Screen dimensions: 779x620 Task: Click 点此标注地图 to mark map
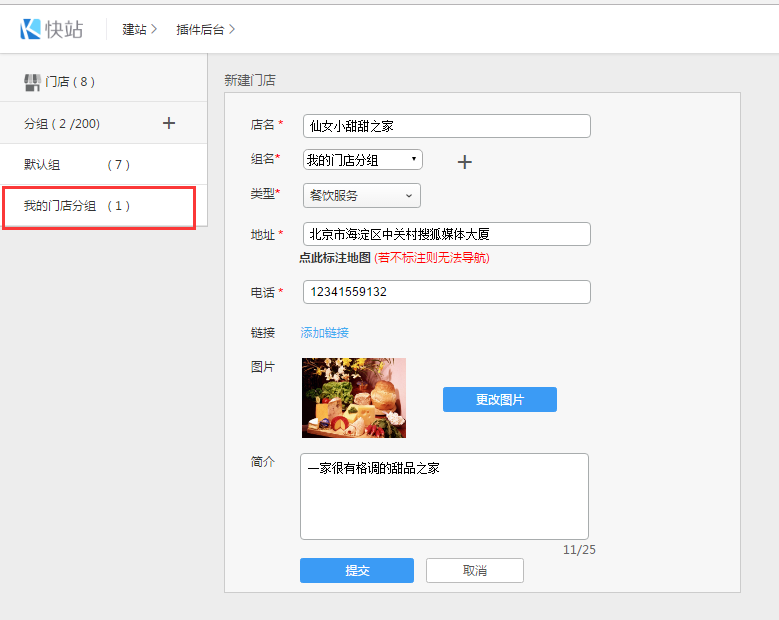tap(335, 258)
